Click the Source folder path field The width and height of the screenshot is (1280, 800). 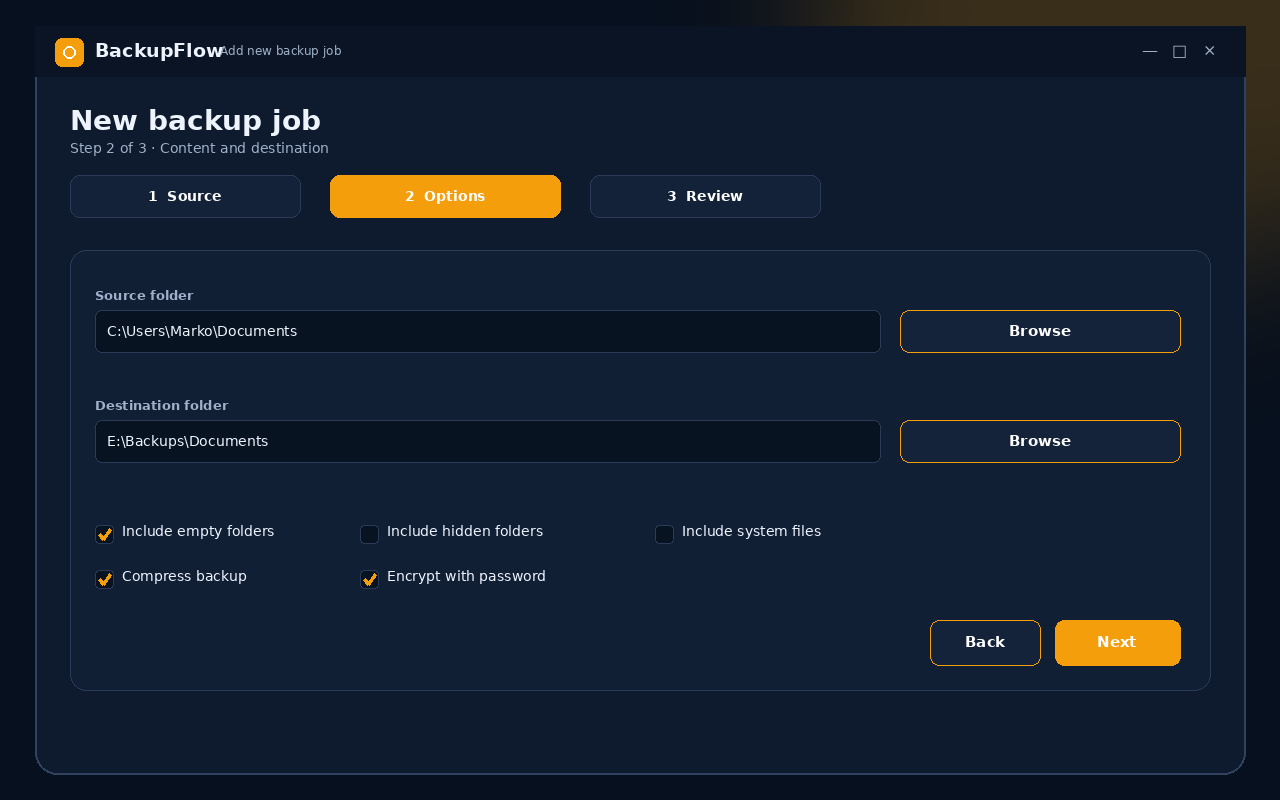(488, 331)
